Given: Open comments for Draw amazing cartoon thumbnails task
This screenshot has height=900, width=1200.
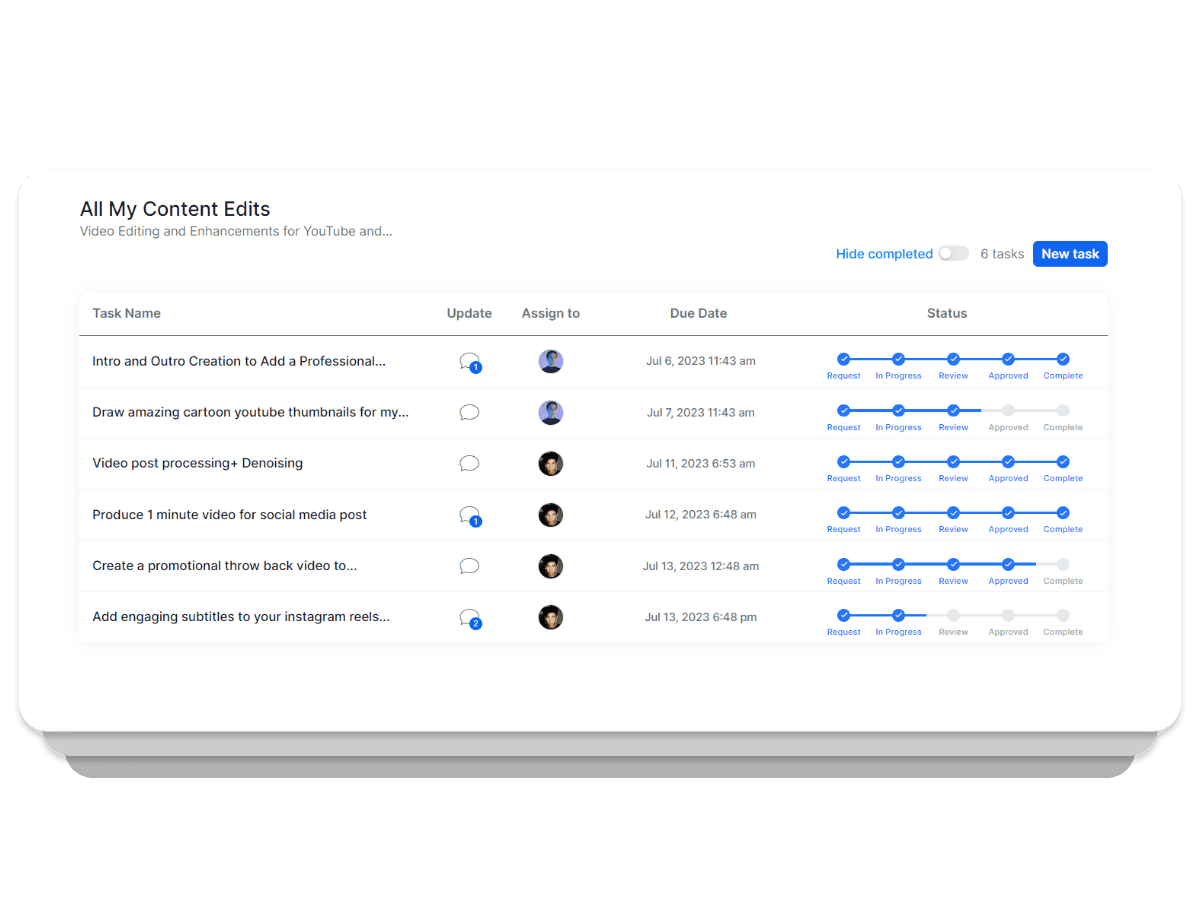Looking at the screenshot, I should click(x=469, y=412).
